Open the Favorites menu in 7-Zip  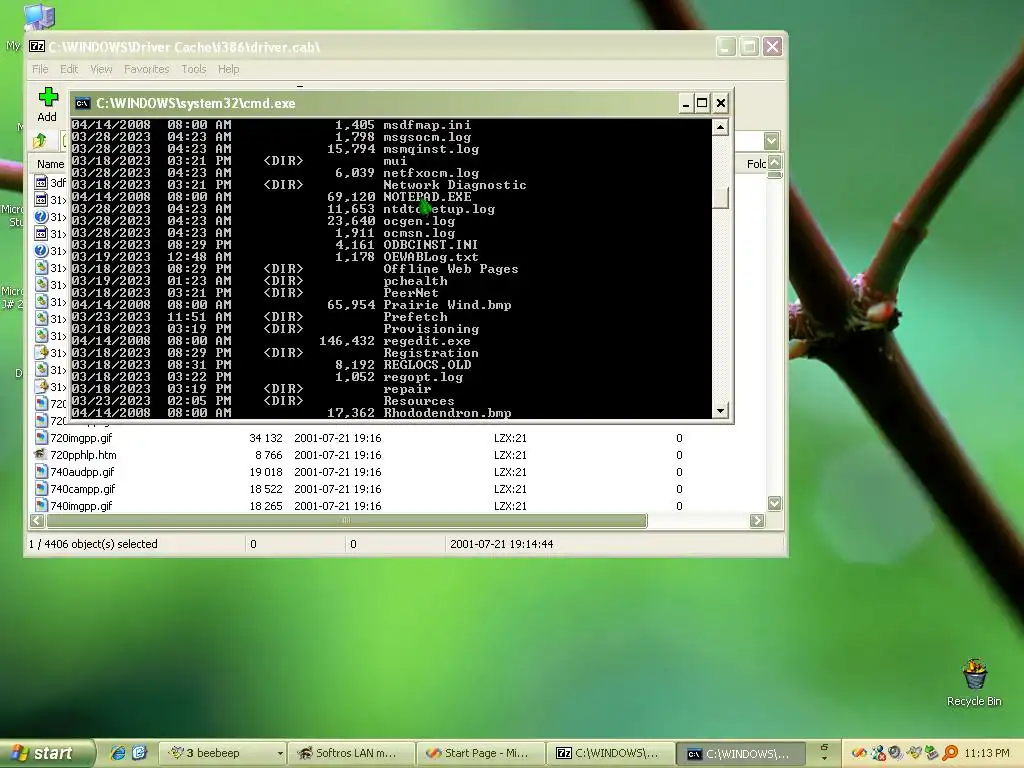[x=146, y=69]
